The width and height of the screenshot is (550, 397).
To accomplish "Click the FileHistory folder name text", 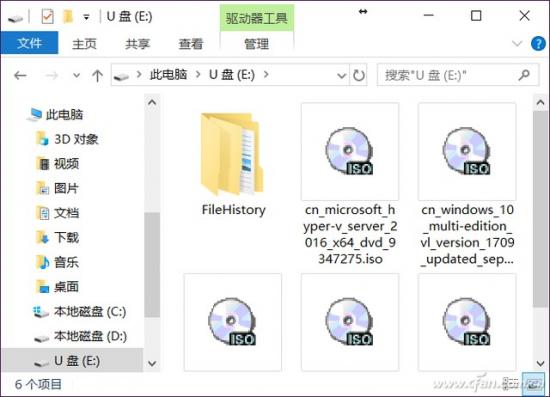I will 234,210.
